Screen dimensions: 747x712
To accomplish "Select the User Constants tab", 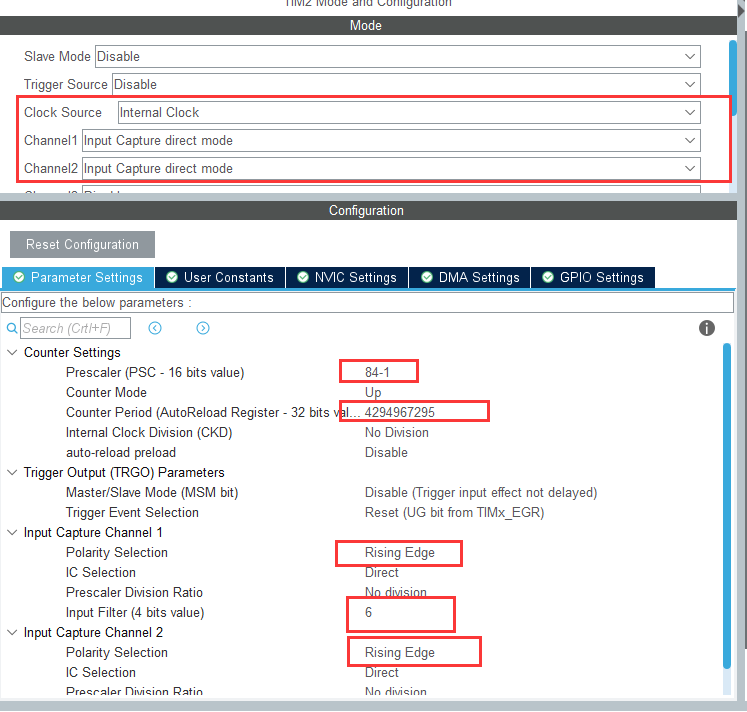I will (x=219, y=277).
